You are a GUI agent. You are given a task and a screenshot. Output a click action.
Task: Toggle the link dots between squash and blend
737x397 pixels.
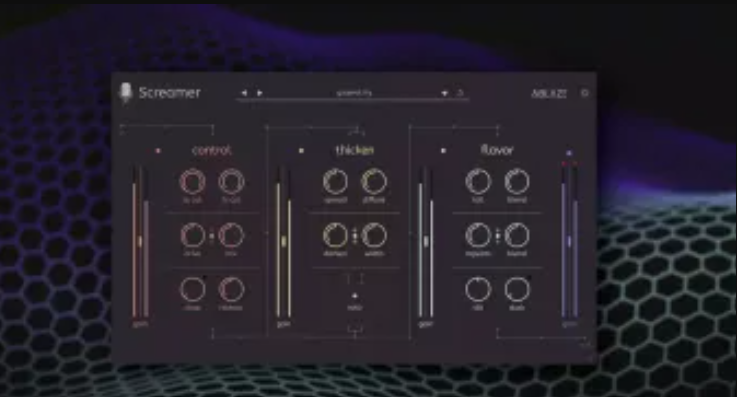click(498, 236)
